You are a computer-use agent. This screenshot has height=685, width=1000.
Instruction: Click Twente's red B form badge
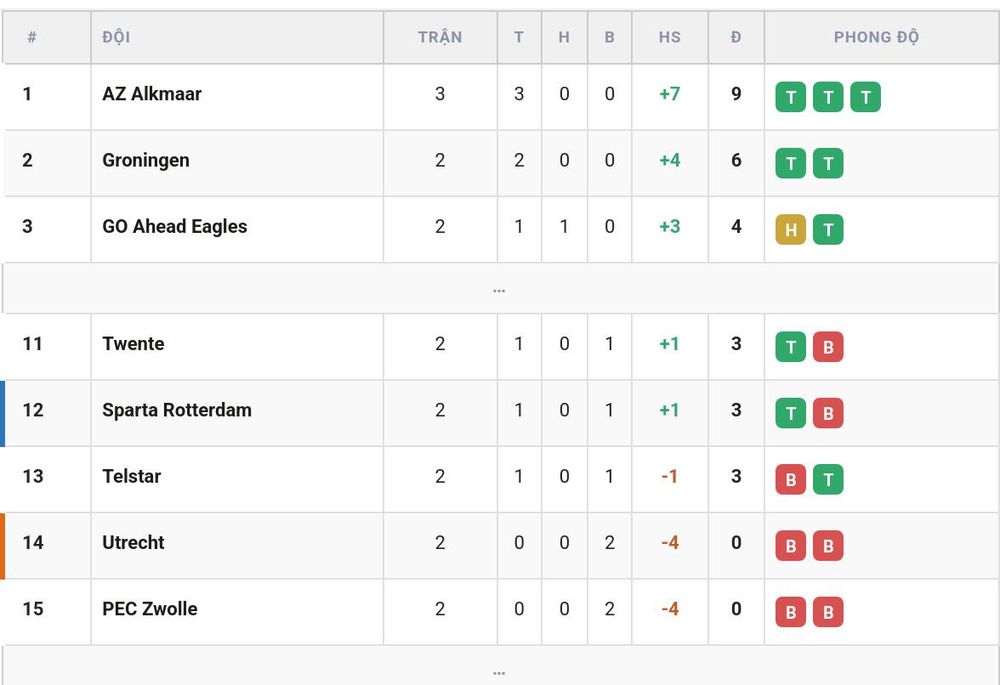[828, 347]
